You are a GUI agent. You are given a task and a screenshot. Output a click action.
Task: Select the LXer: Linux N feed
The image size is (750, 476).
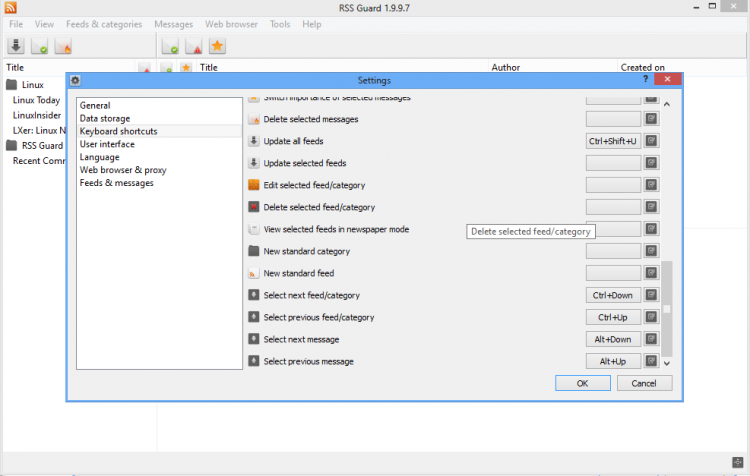point(39,130)
